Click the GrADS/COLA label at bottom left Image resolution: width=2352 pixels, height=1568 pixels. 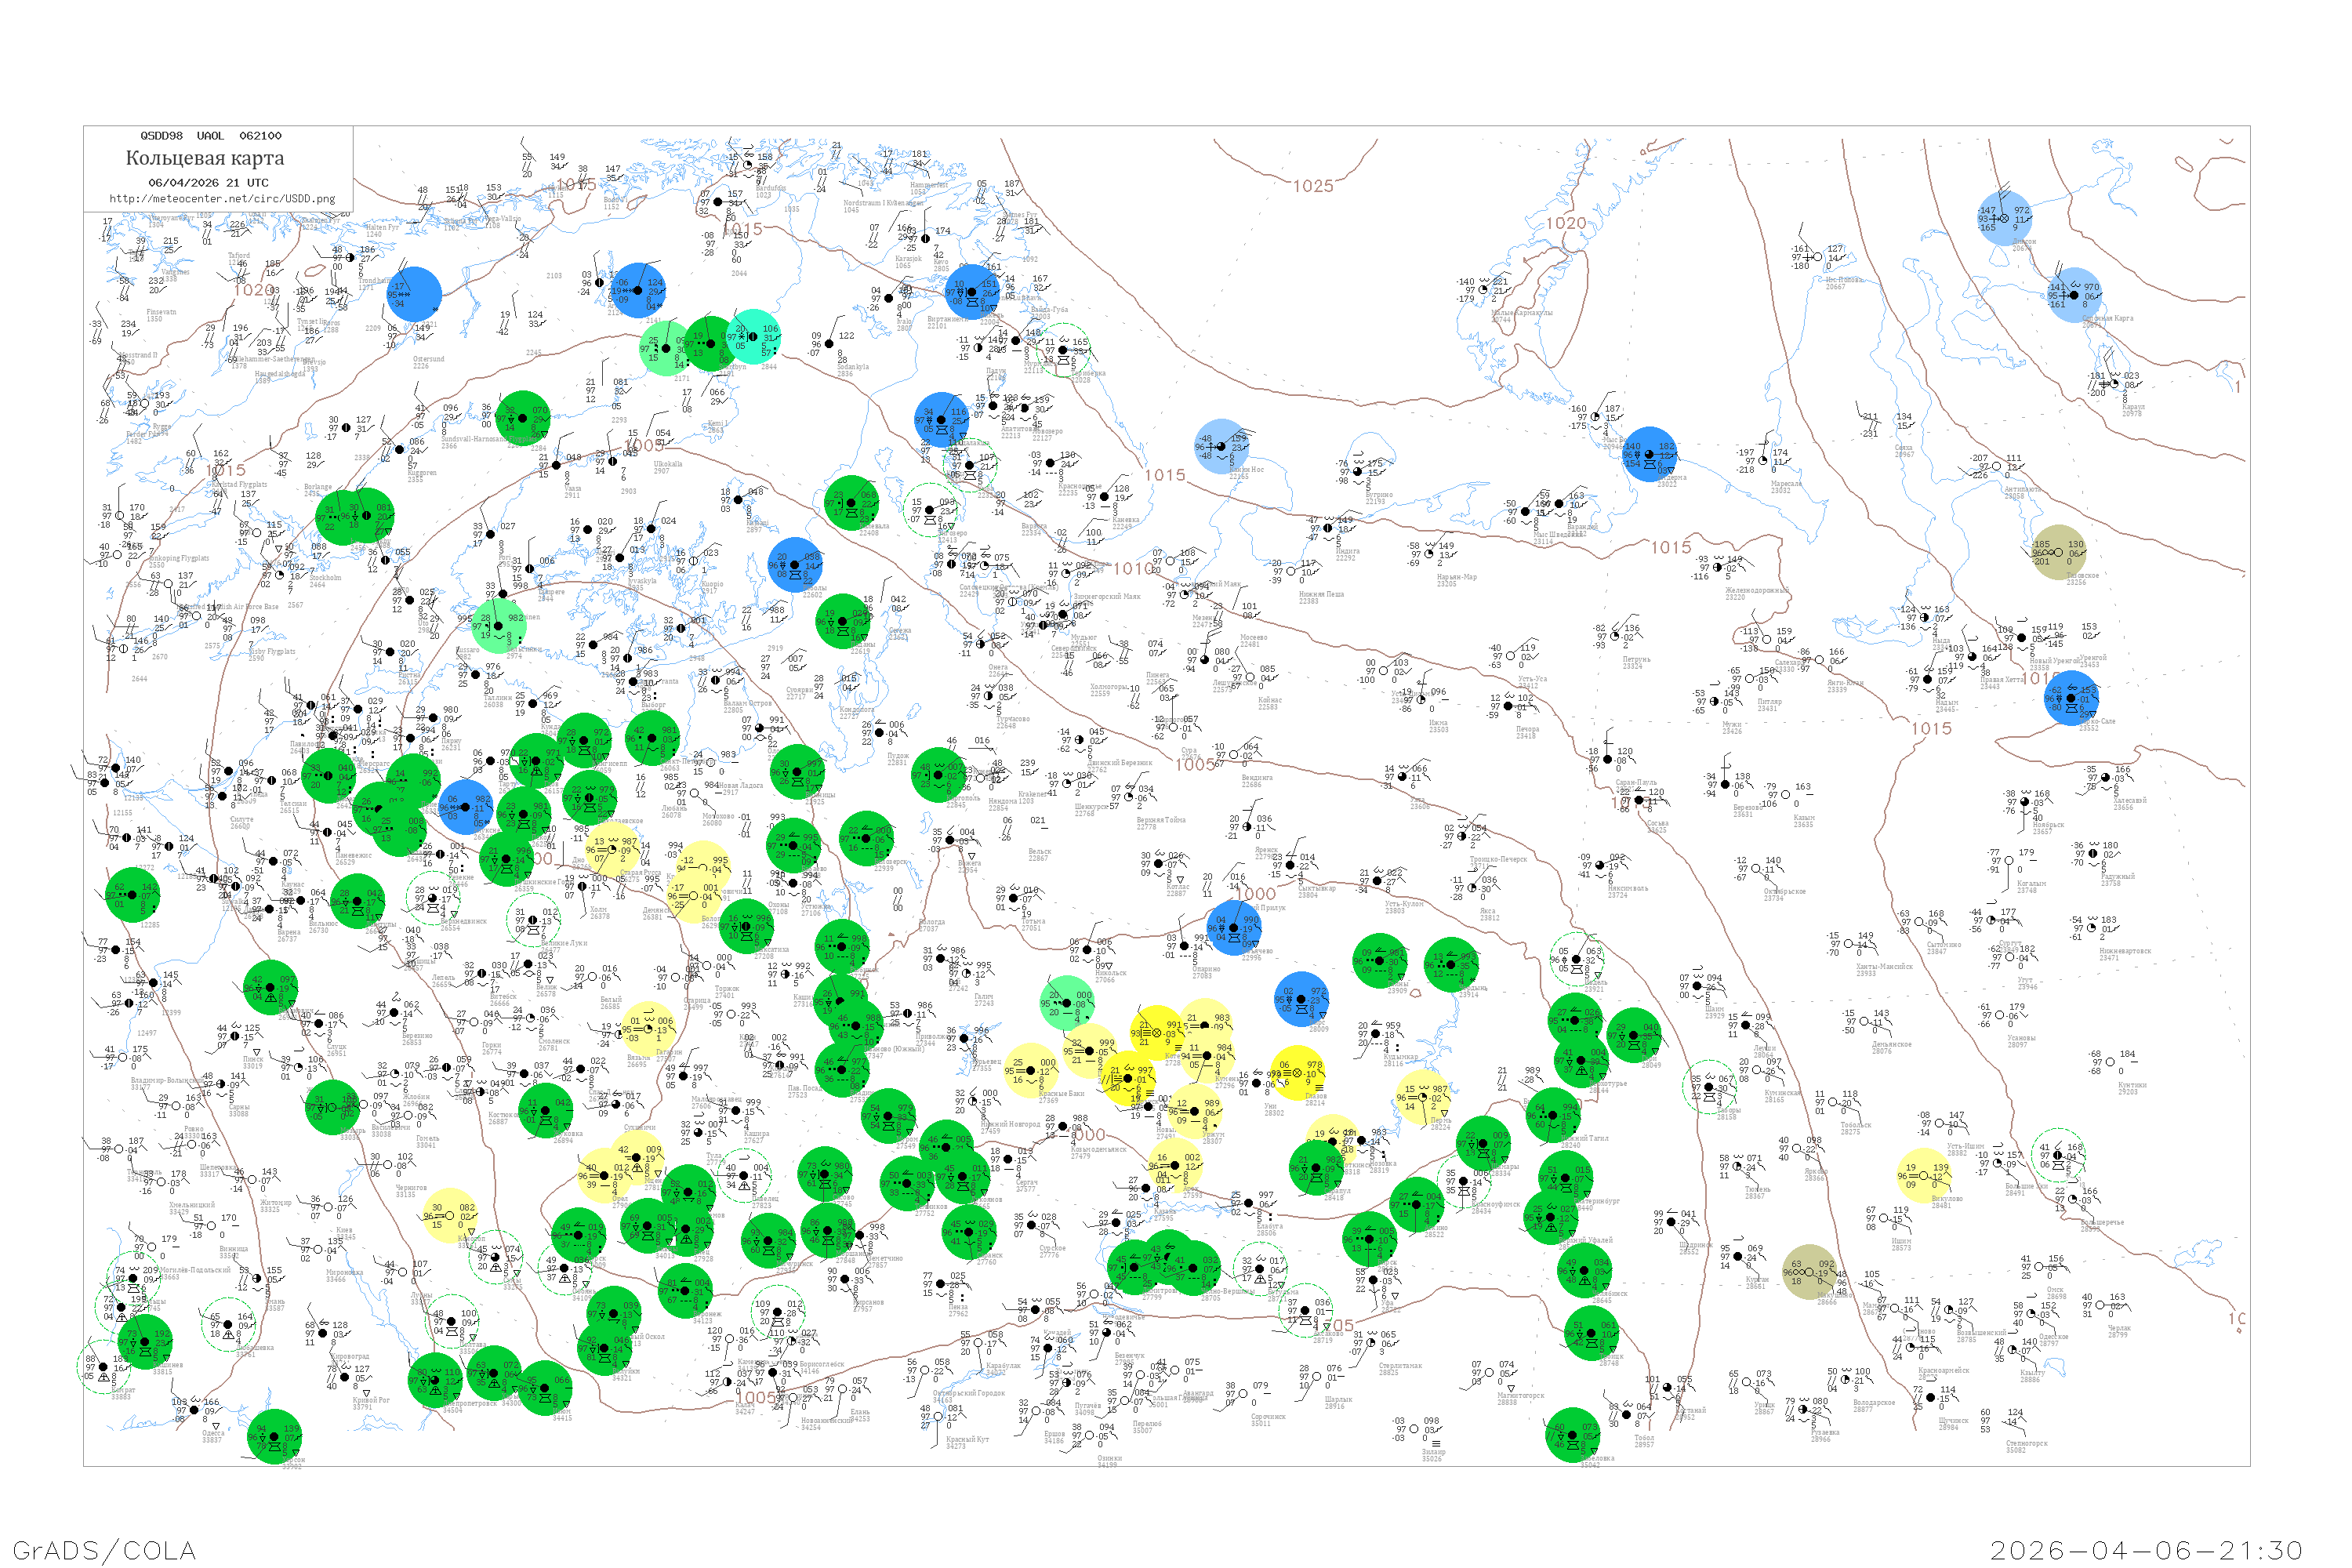(x=104, y=1550)
